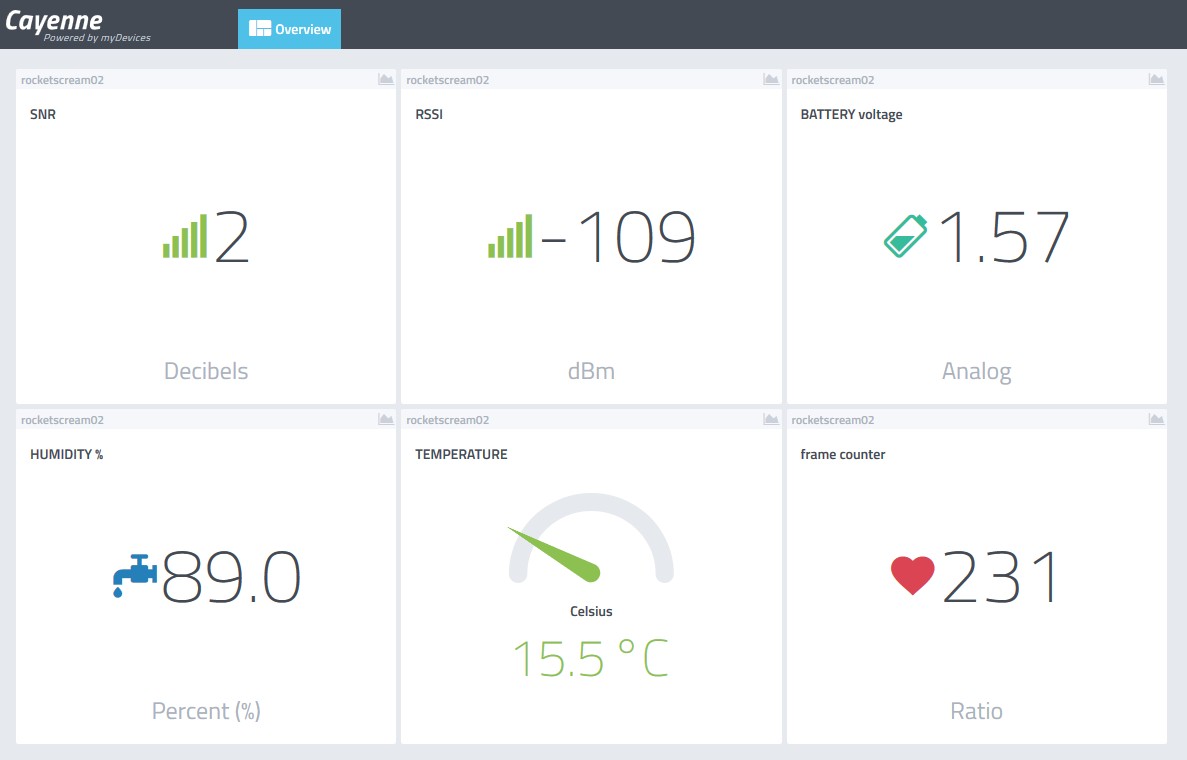Open chart icon on BATTERY voltage widget
This screenshot has height=760, width=1187.
point(1156,79)
